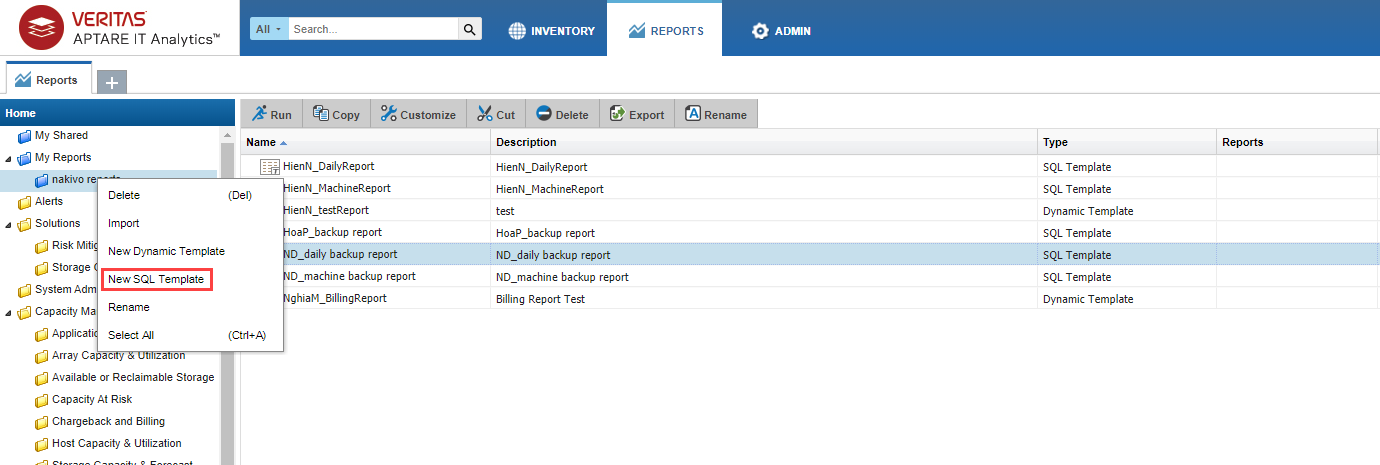Click the Cut scissors button
The image size is (1380, 465).
click(x=496, y=115)
